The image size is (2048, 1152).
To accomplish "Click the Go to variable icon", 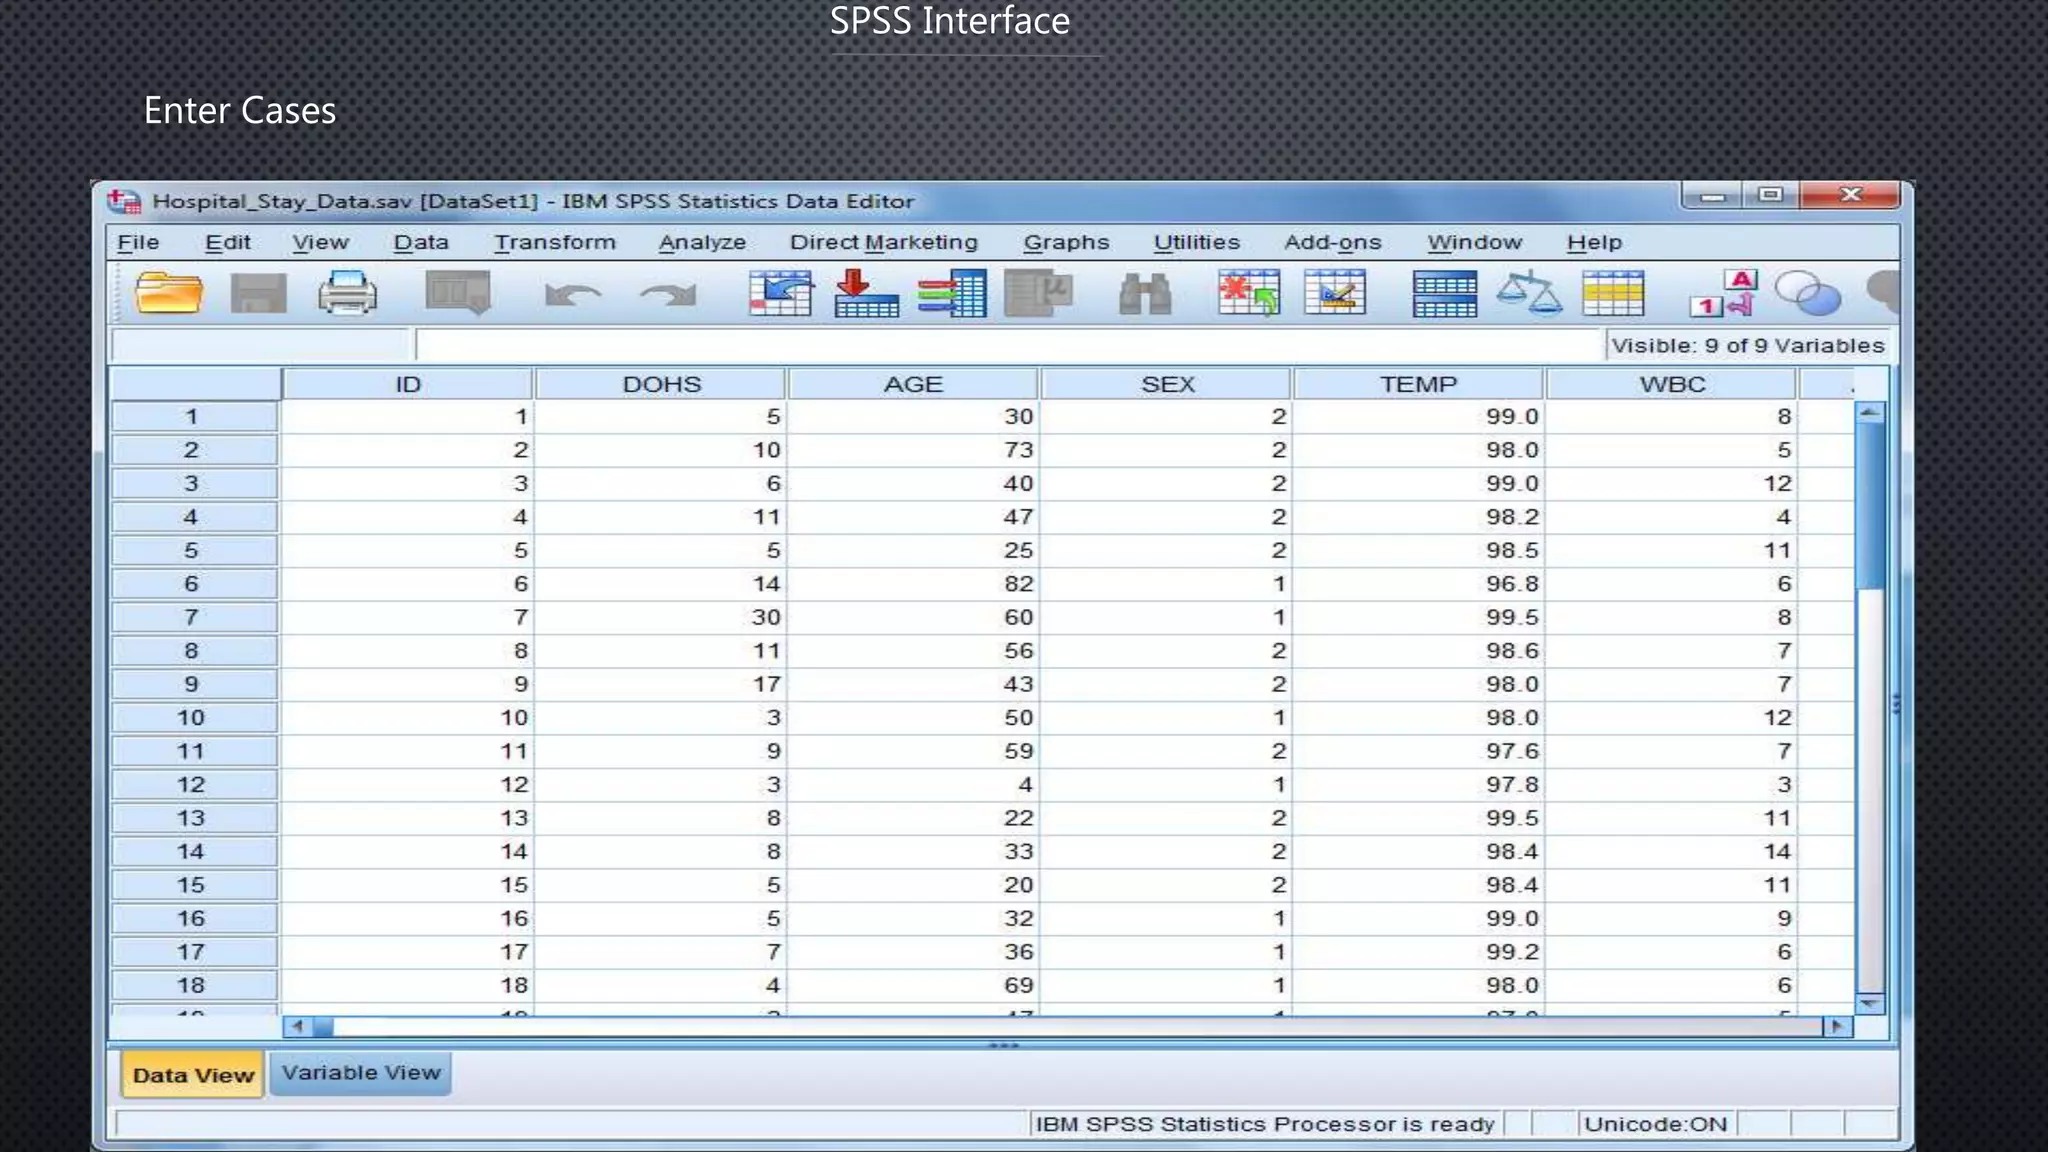I will tap(866, 294).
